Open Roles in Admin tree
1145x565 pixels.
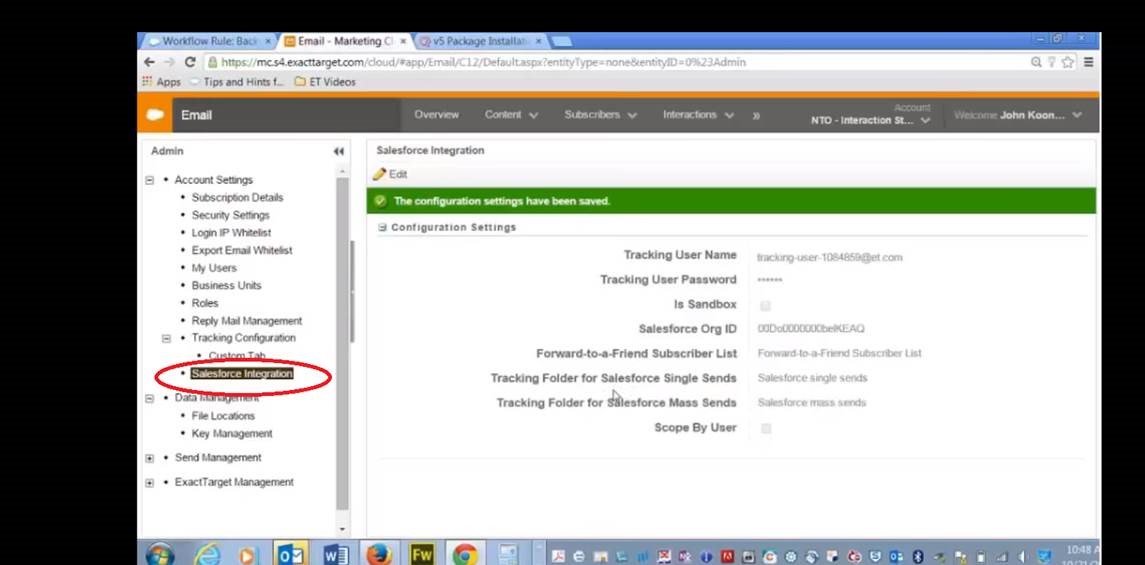[204, 303]
